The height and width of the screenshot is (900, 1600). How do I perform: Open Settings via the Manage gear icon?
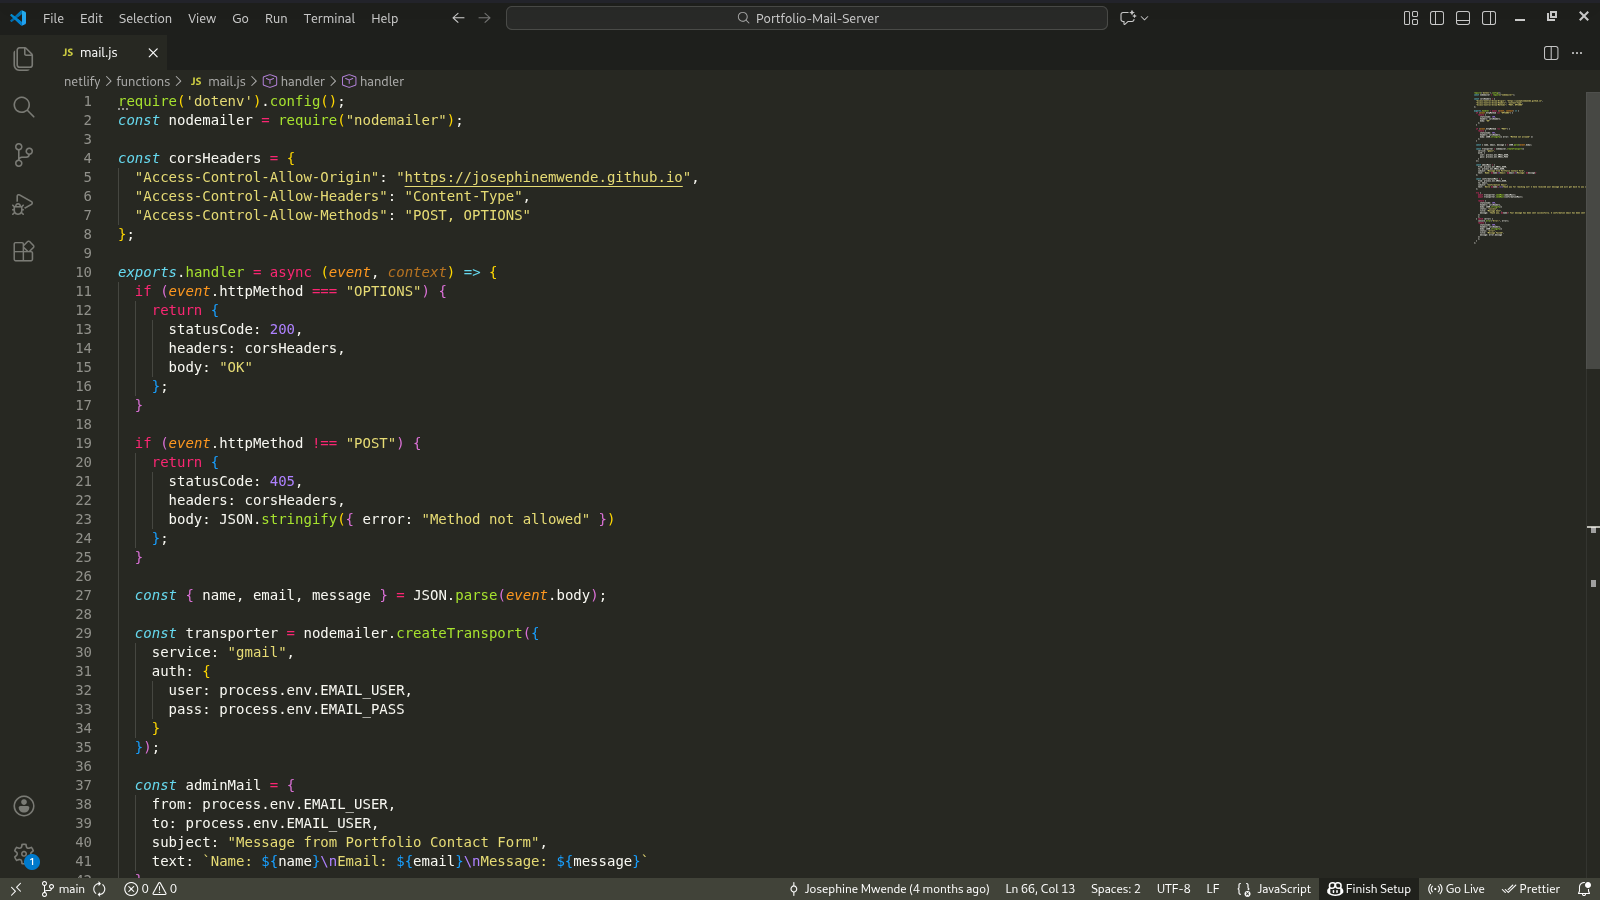(23, 855)
